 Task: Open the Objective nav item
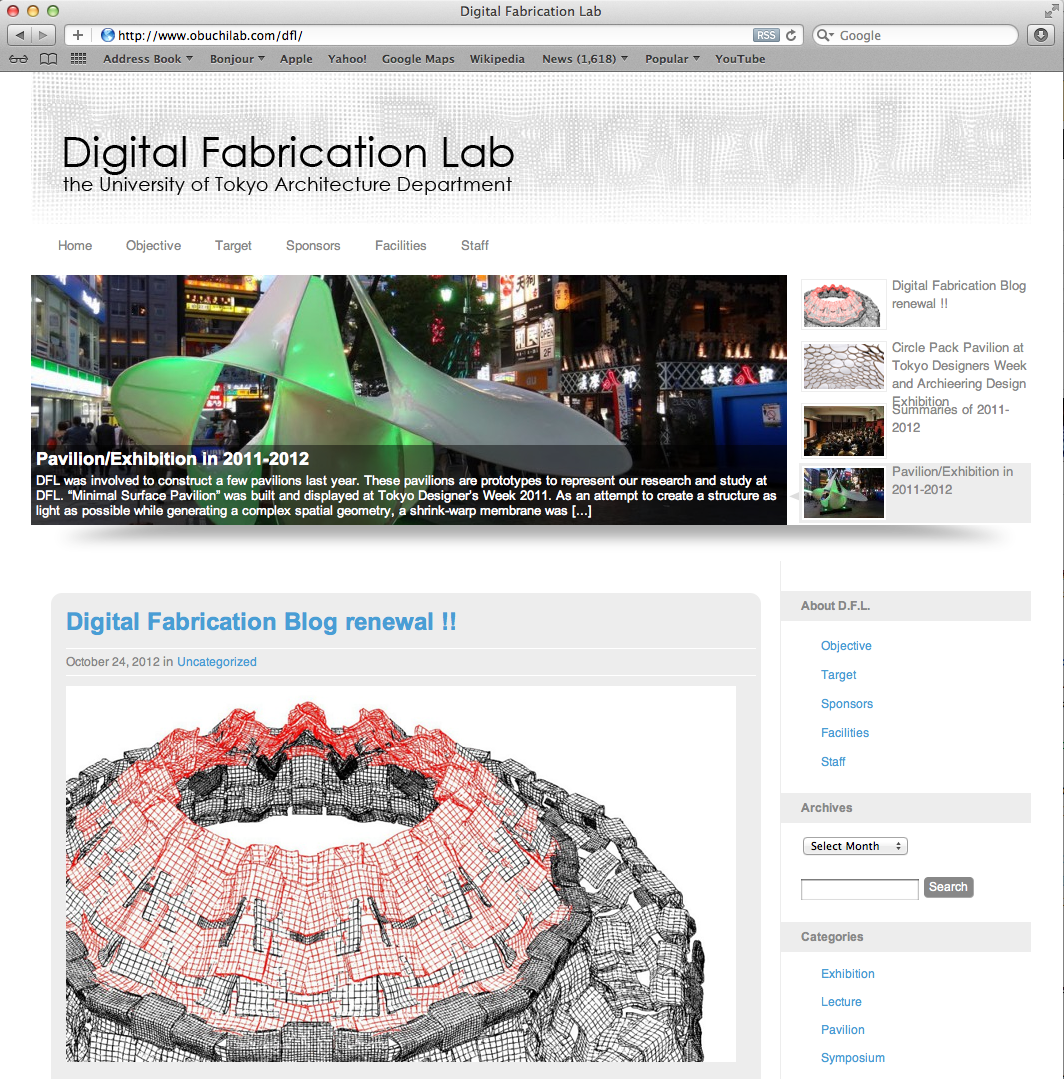pyautogui.click(x=153, y=246)
